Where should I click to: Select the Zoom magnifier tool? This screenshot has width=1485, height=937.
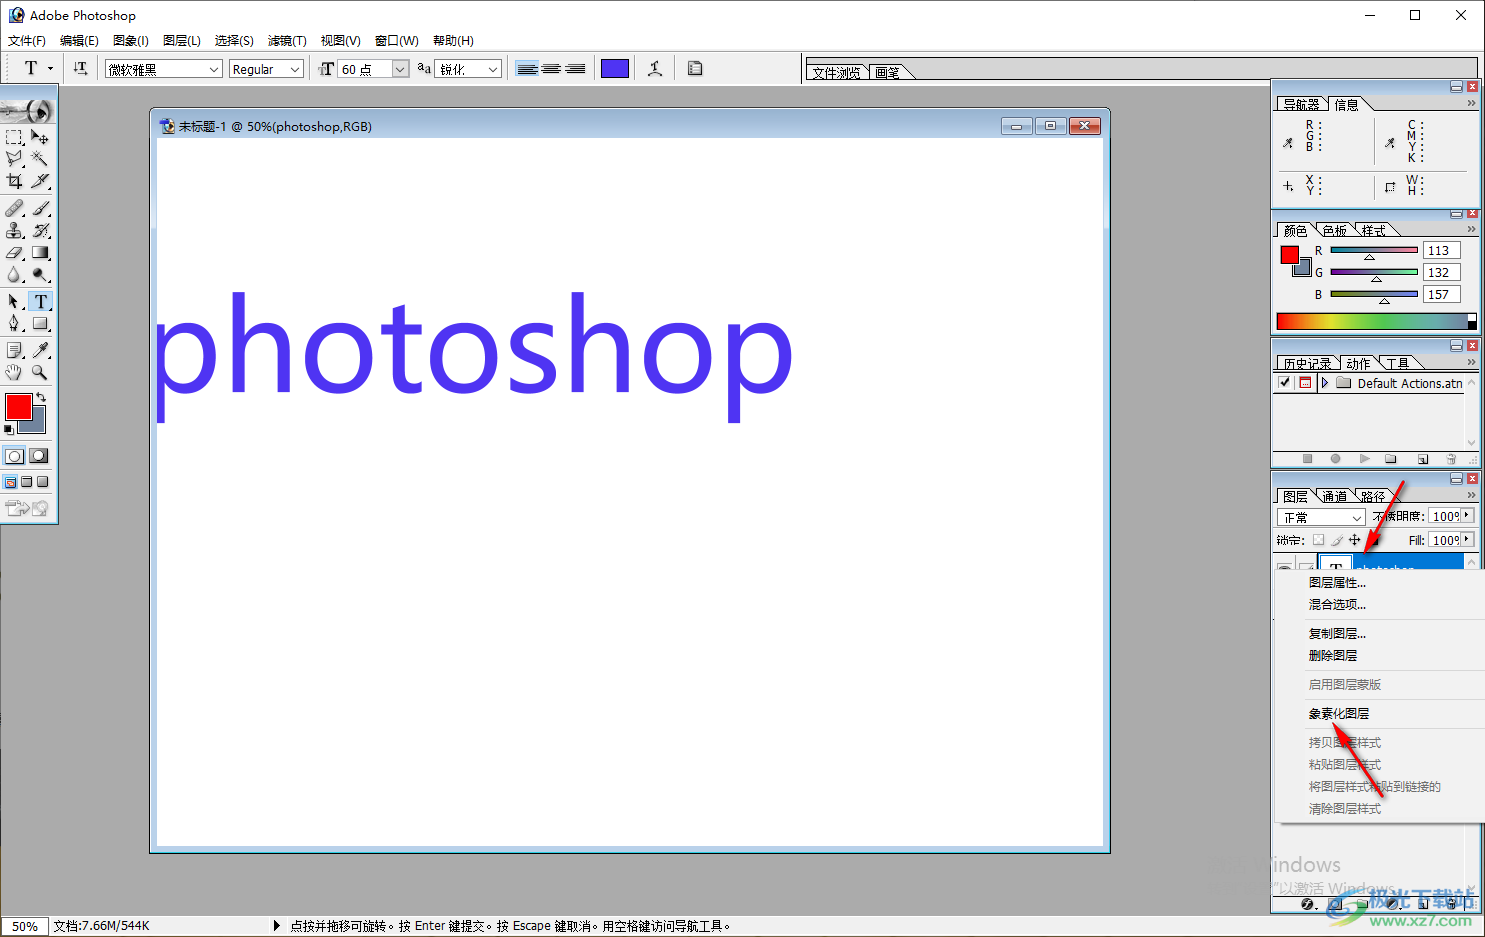click(40, 372)
